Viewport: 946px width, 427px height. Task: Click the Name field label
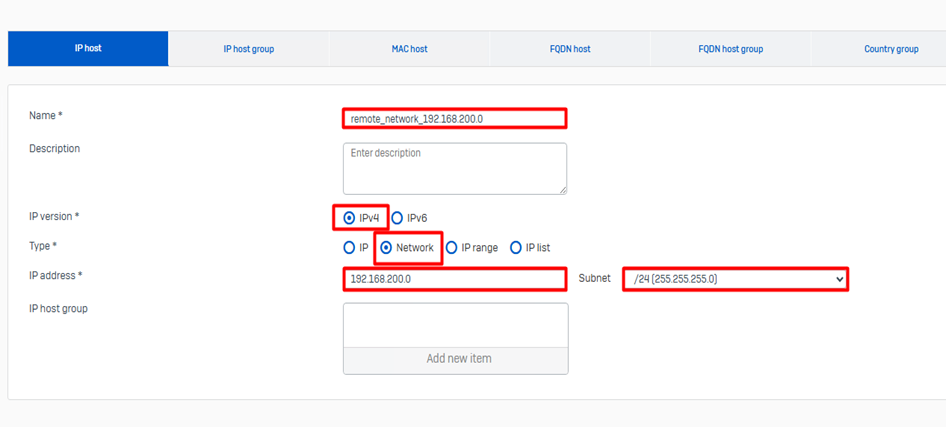pyautogui.click(x=45, y=116)
